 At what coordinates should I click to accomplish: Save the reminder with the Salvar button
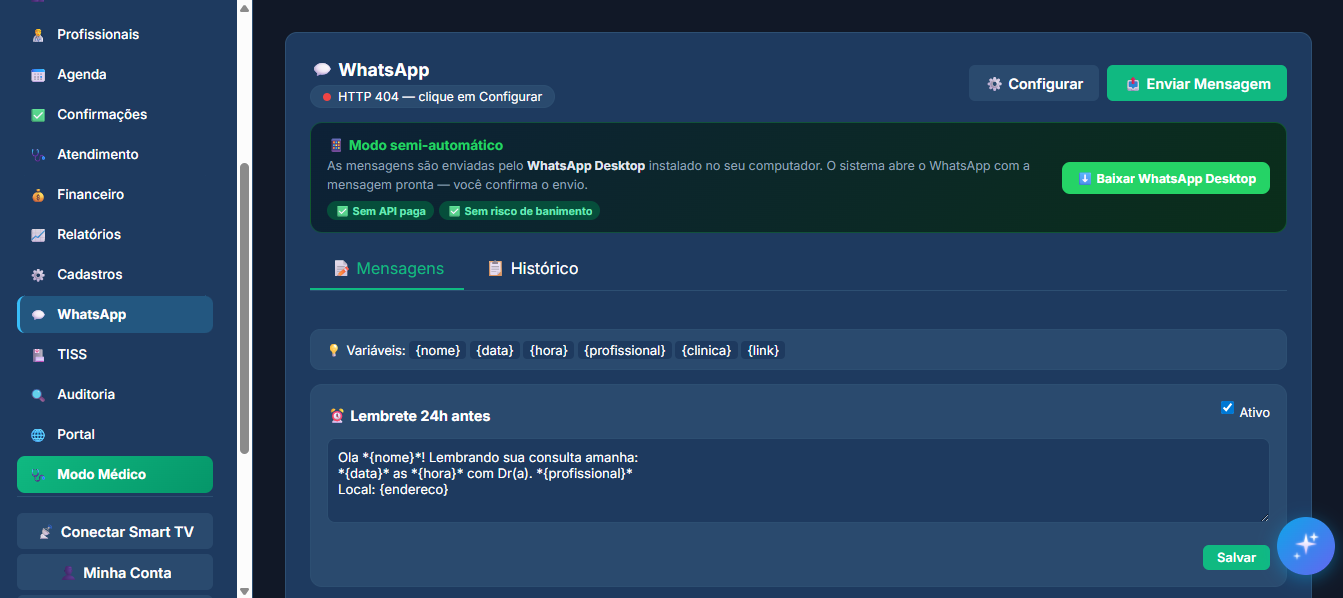click(1235, 557)
